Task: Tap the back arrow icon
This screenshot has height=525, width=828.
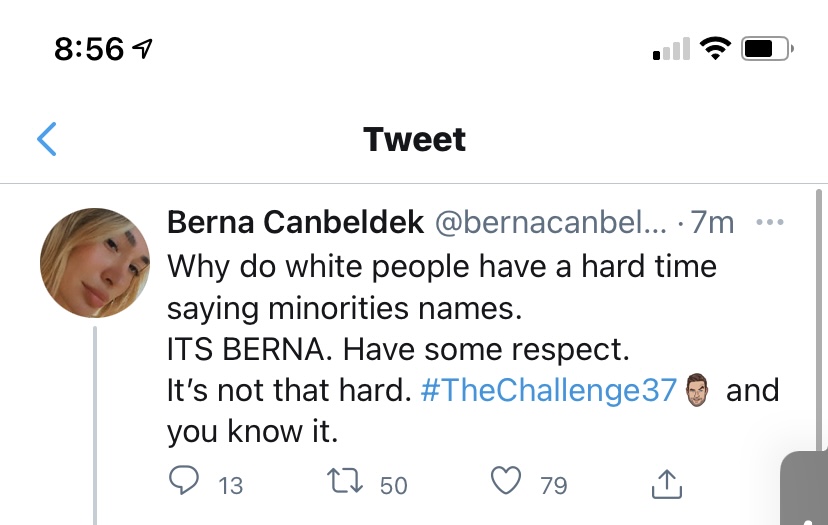Action: 46,139
